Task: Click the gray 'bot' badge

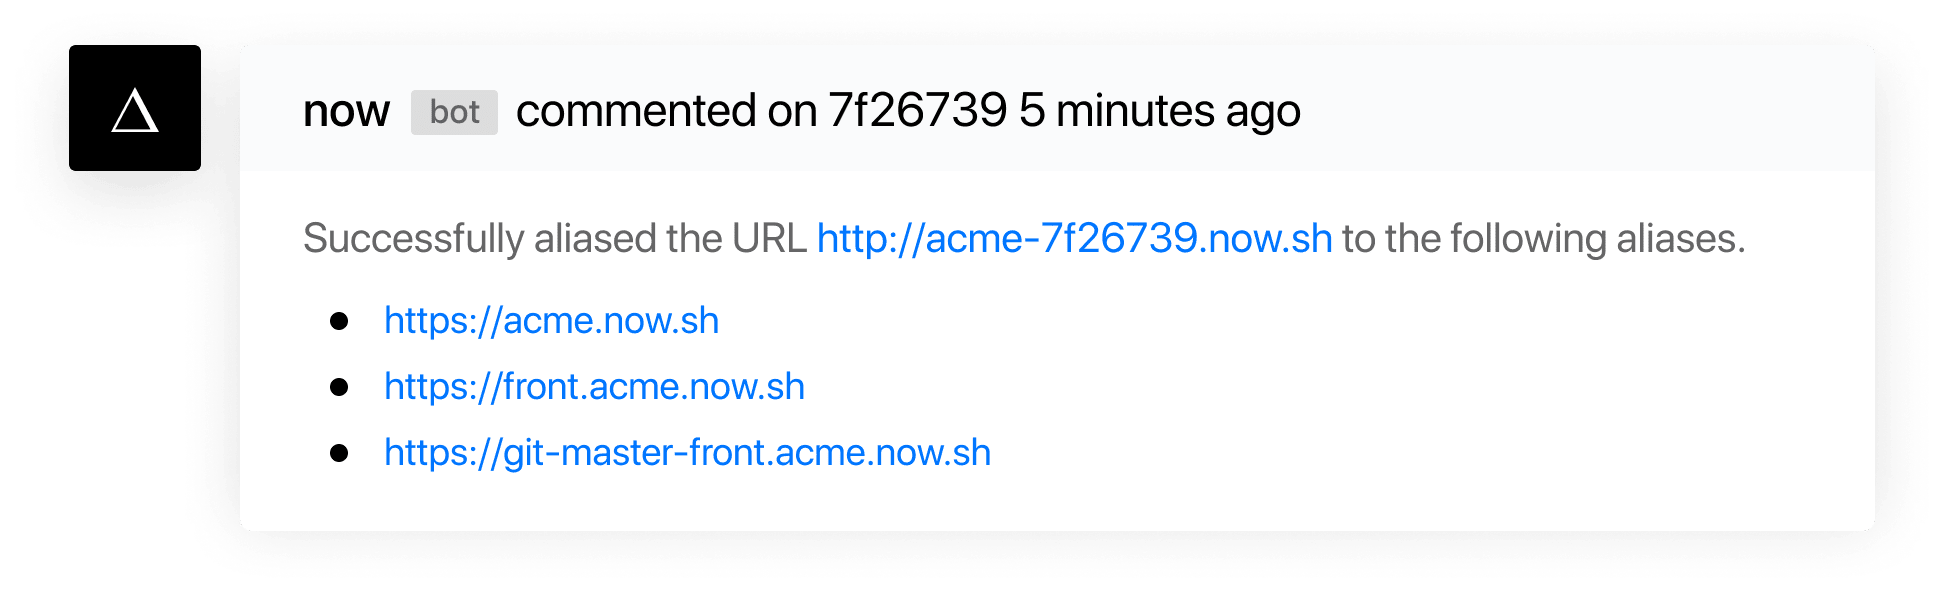Action: point(454,112)
